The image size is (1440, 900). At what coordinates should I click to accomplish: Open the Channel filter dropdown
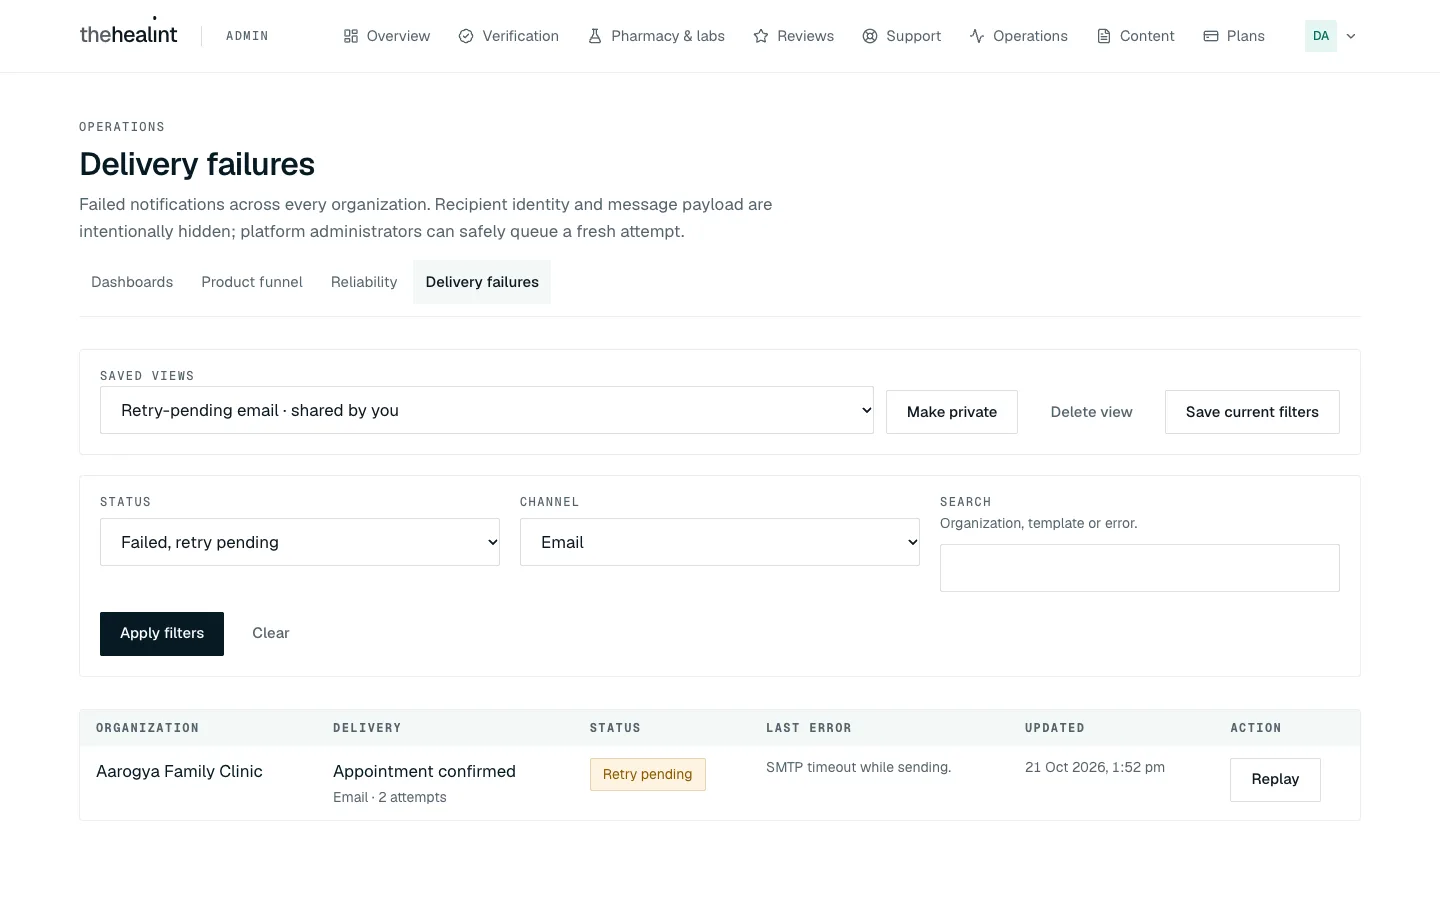(x=720, y=542)
